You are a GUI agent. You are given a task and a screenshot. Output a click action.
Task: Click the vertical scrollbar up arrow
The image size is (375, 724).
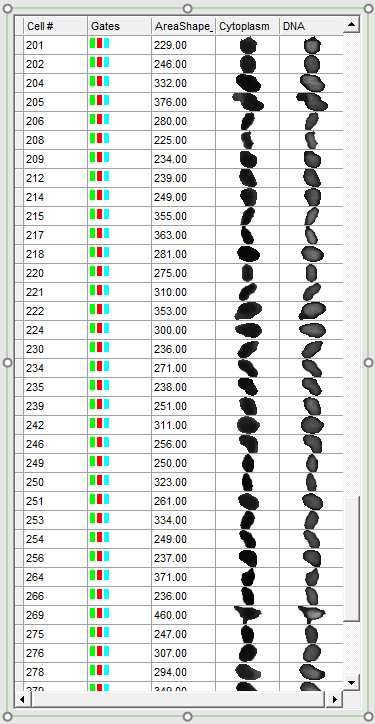tap(351, 24)
